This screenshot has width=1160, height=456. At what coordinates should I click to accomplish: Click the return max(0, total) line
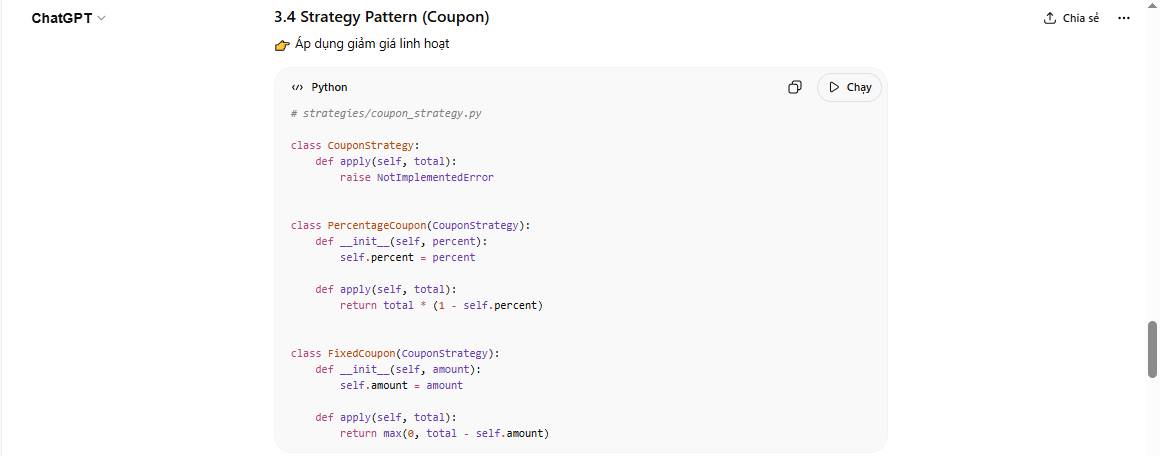(444, 433)
